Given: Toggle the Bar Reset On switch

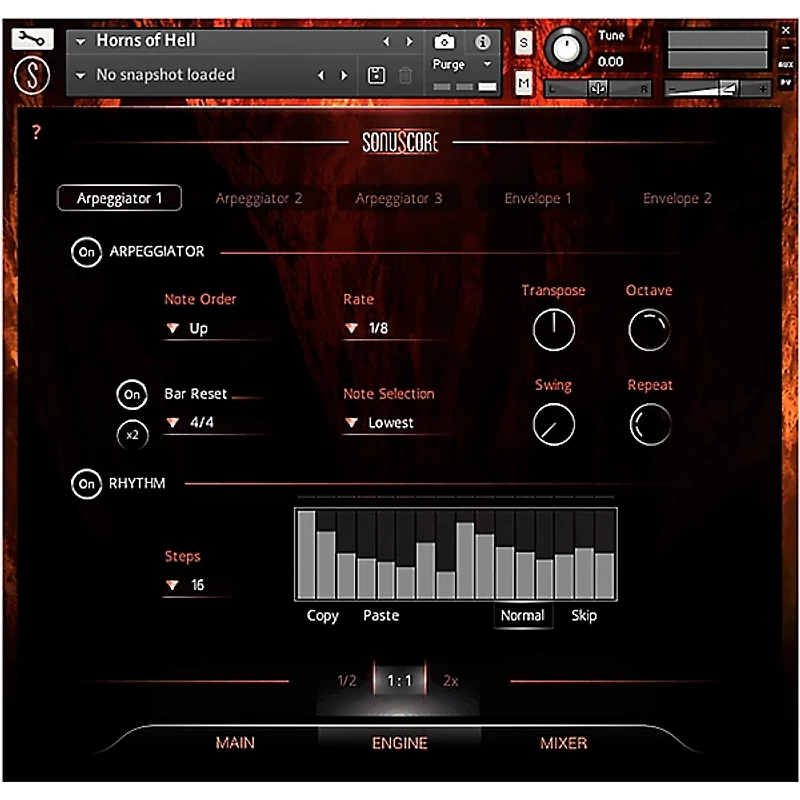Looking at the screenshot, I should tap(131, 394).
